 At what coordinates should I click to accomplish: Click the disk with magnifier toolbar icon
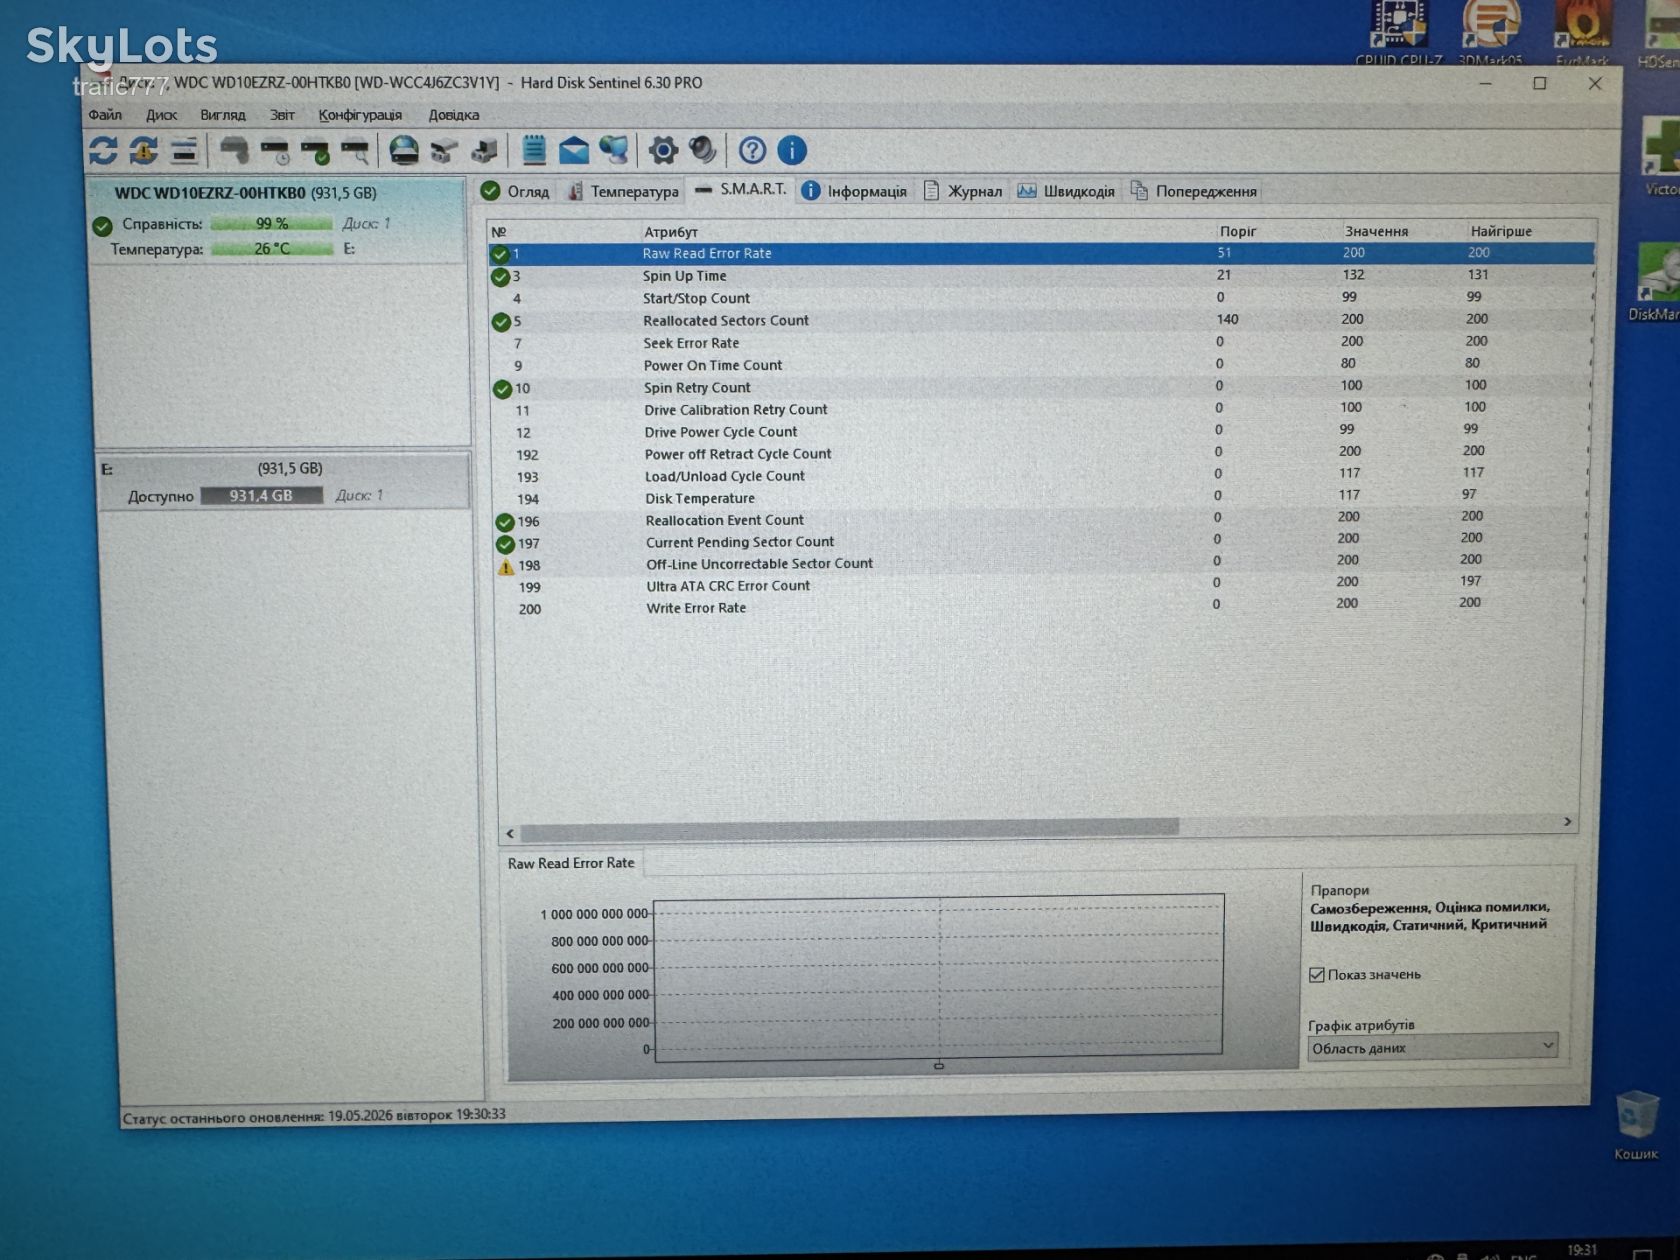(x=355, y=151)
